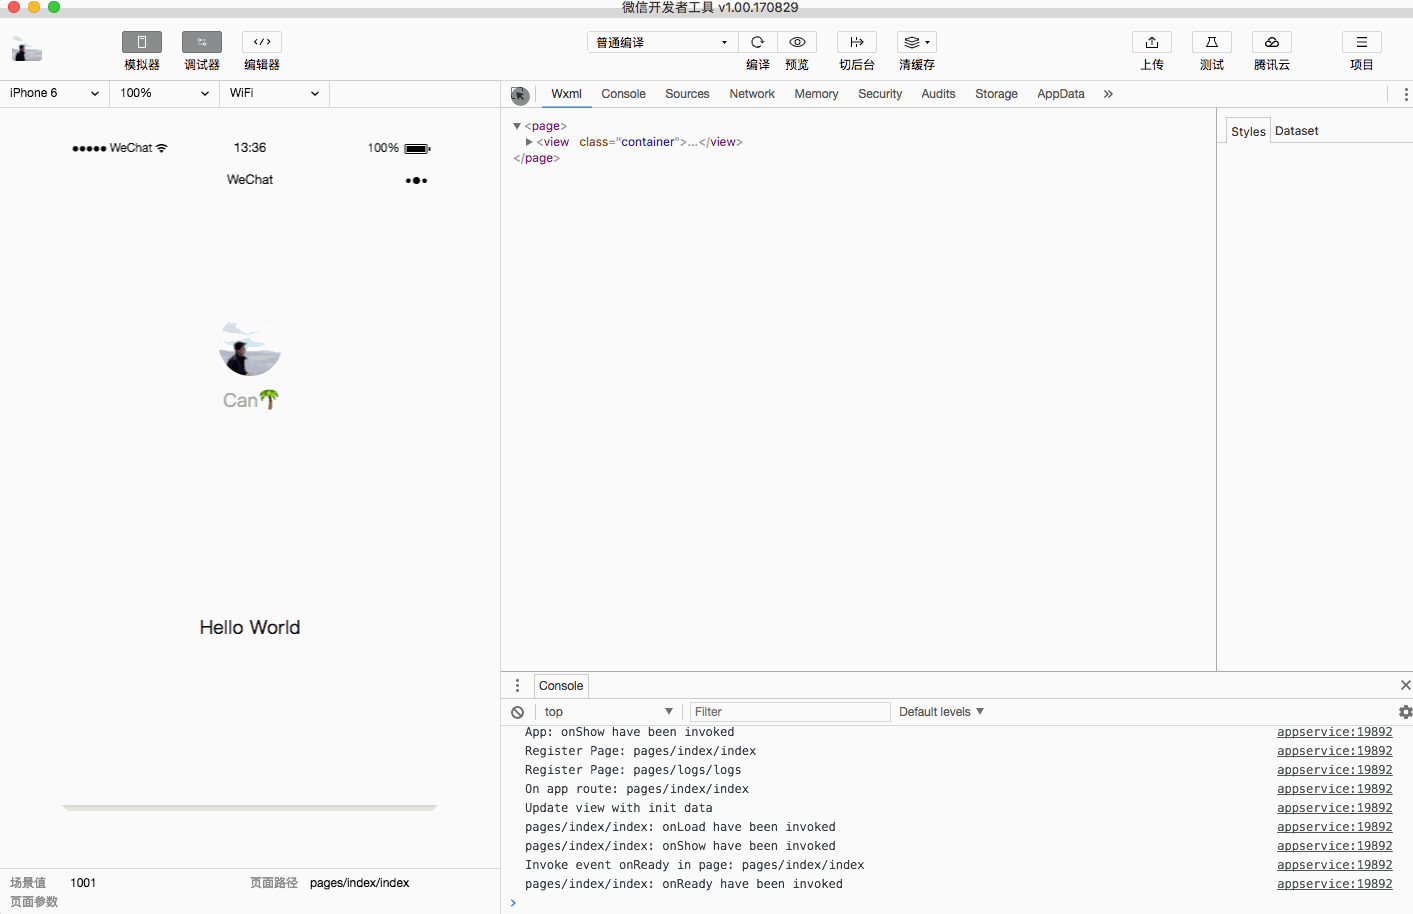Toggle the debugger (调试器) panel

pos(201,42)
